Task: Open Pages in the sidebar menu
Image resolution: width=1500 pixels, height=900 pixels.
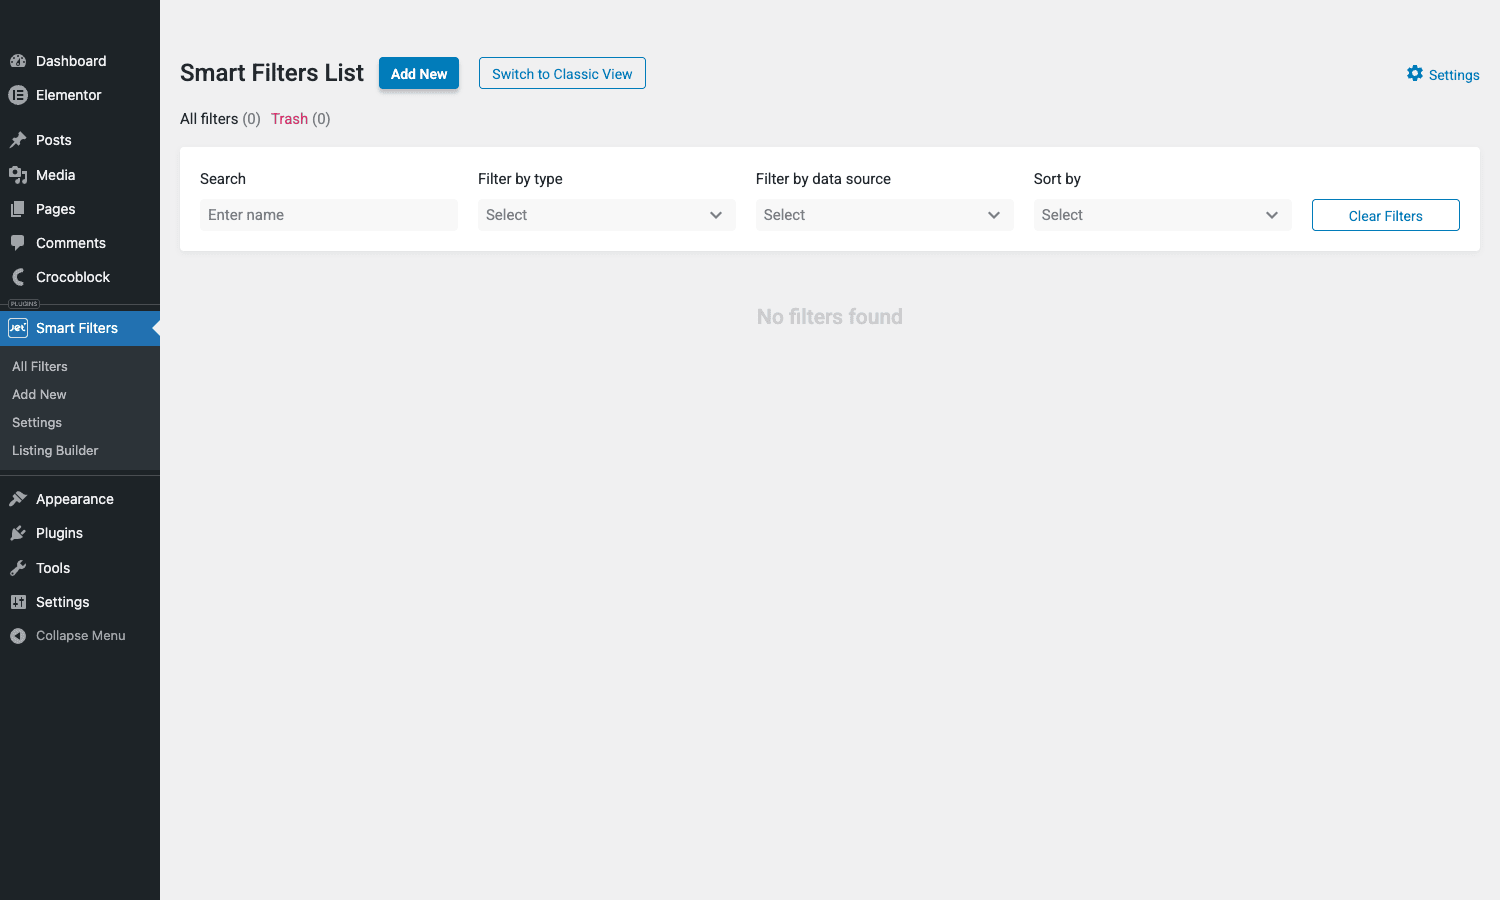Action: point(80,209)
